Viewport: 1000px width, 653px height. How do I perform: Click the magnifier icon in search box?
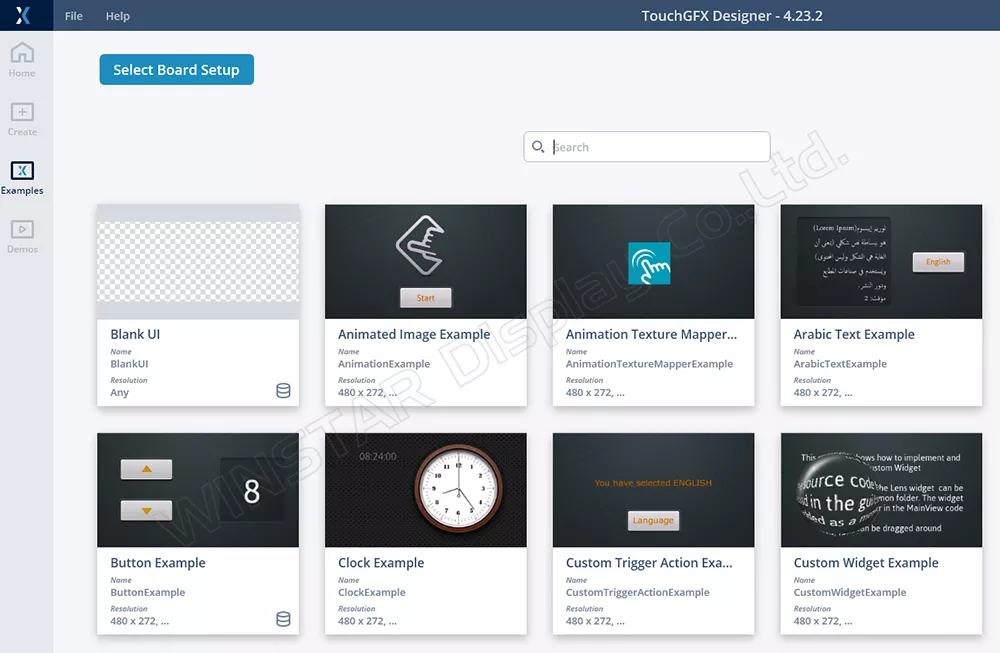[538, 147]
